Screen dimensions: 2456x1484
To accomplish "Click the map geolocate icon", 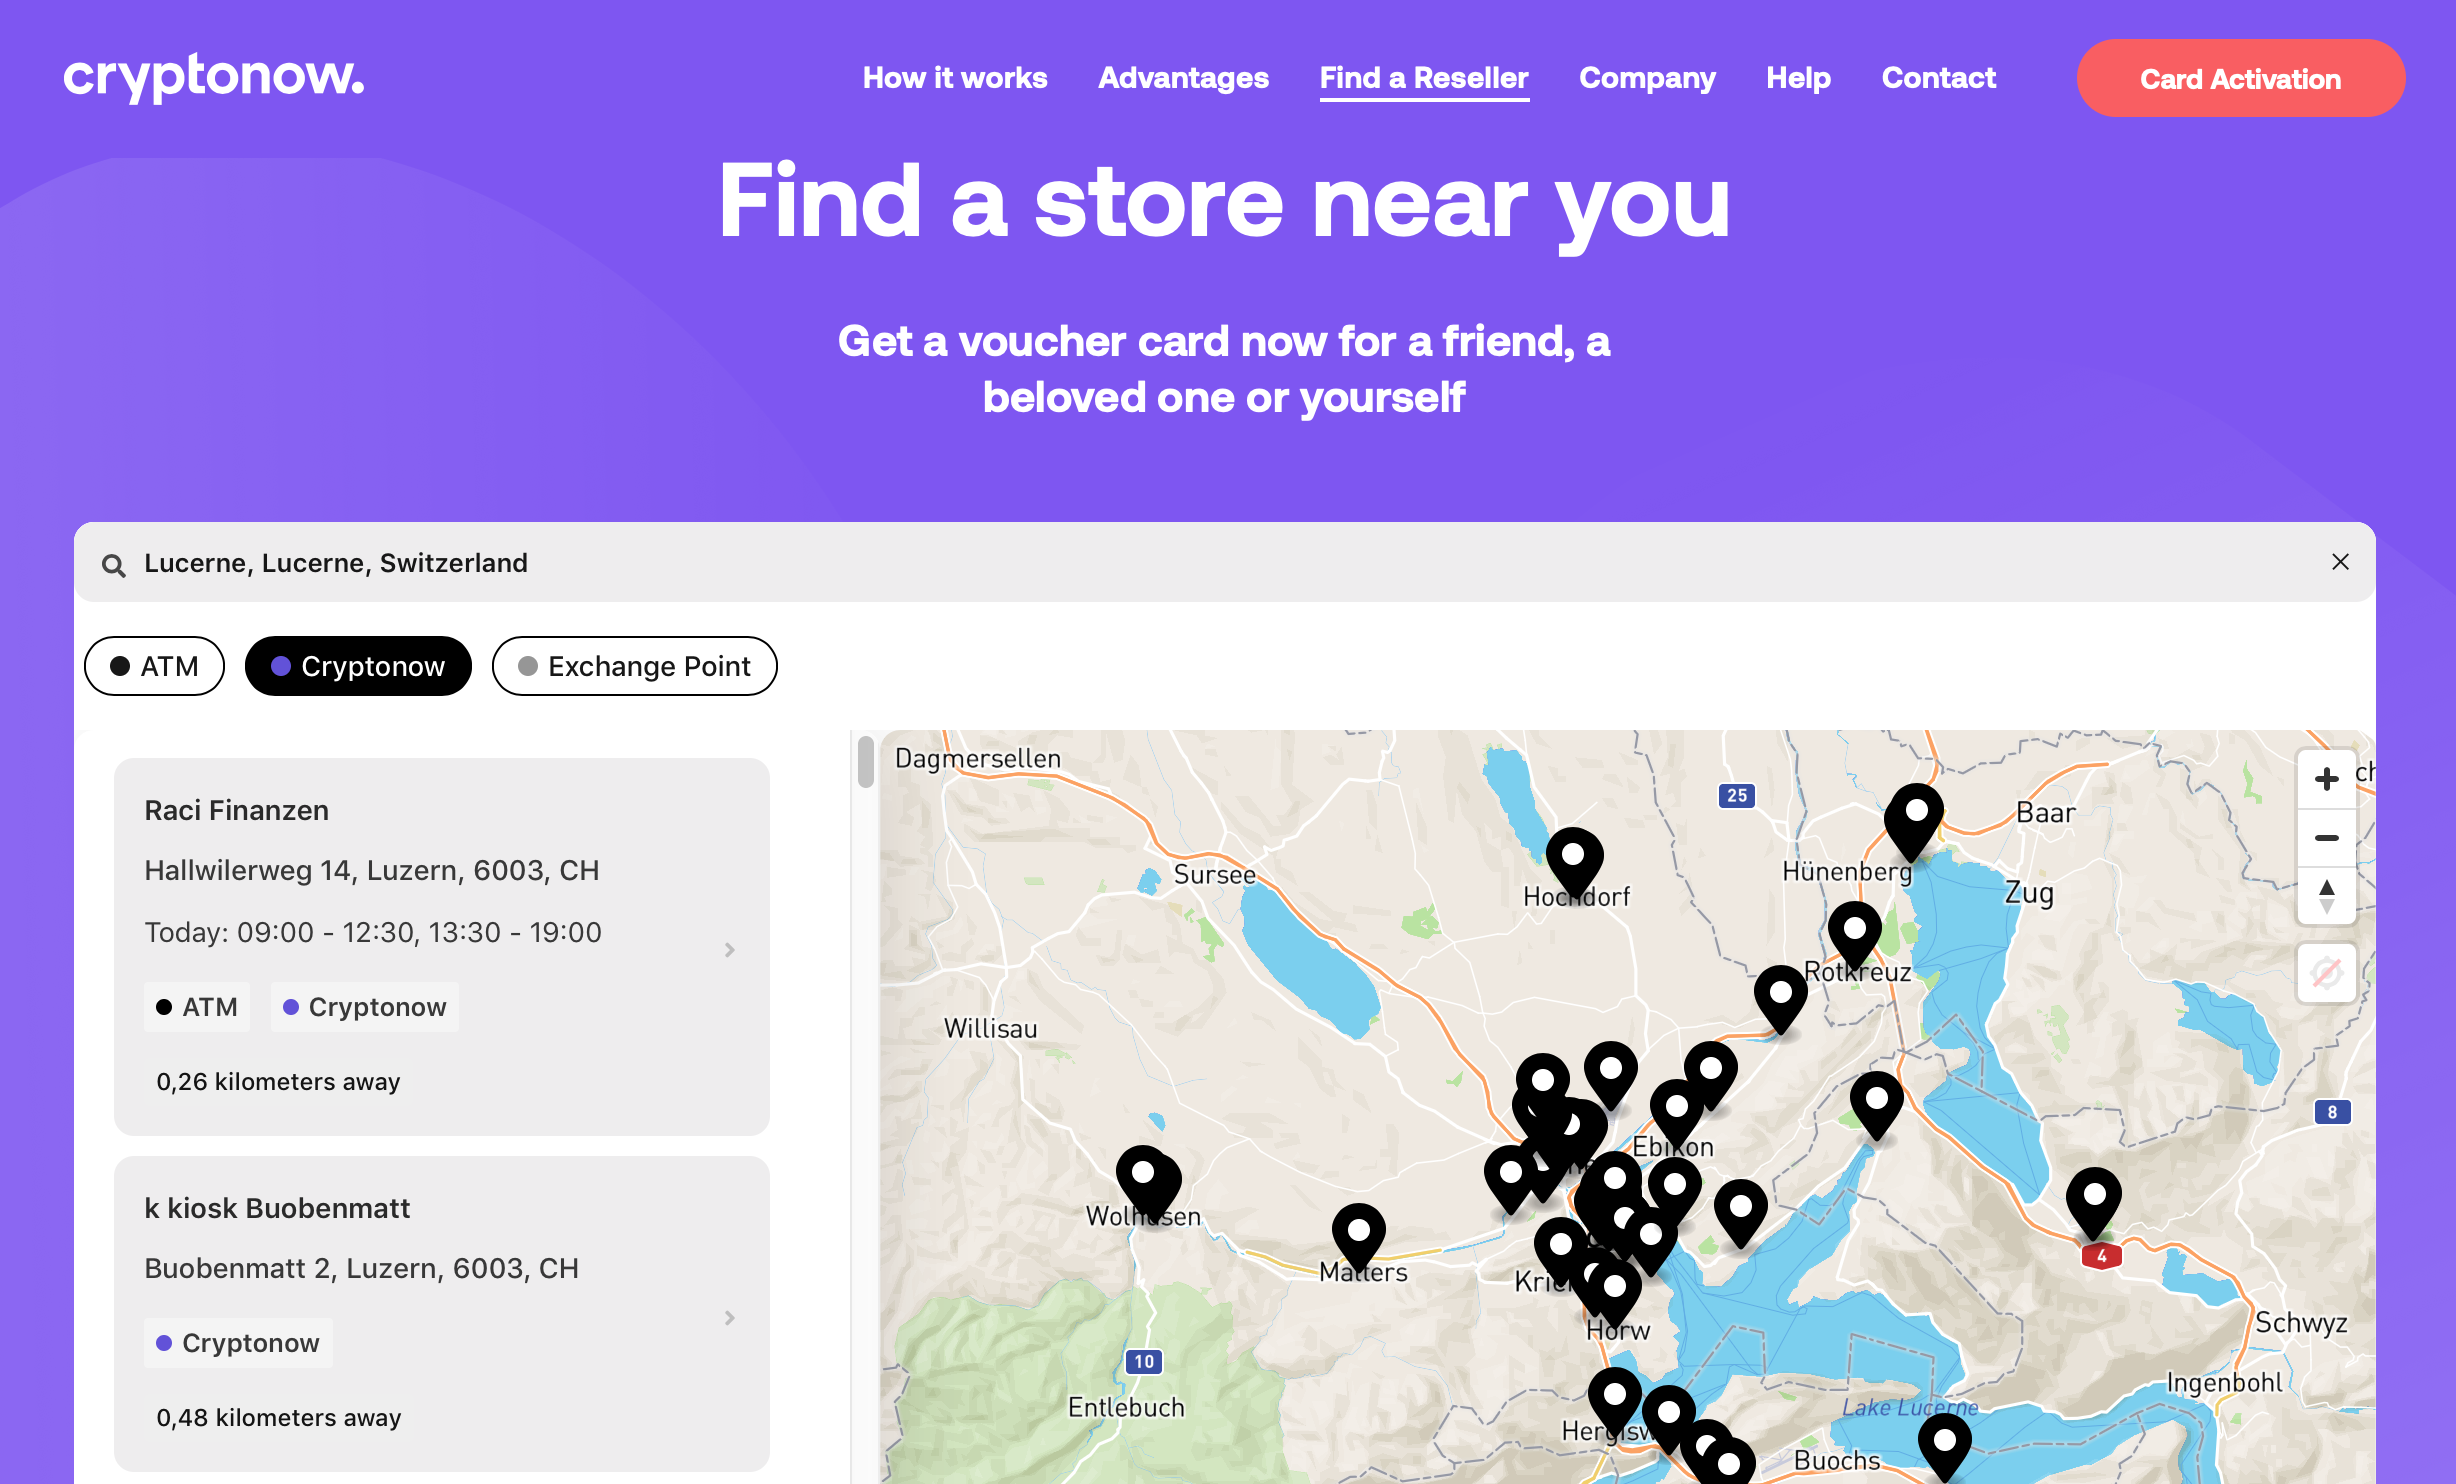I will (2326, 972).
